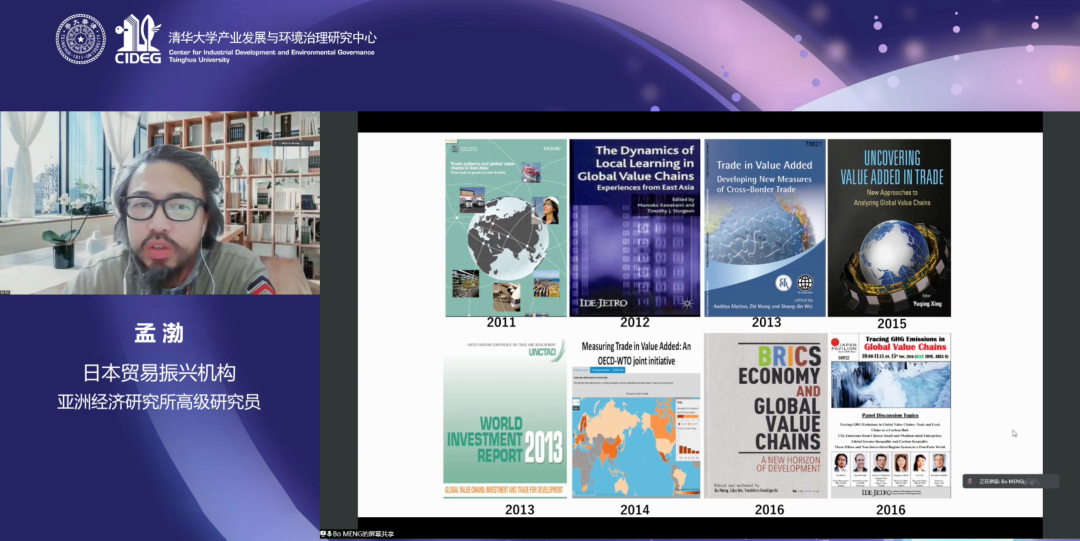Select 'The Dynamics of Local Learning' book cover
This screenshot has height=541, width=1080.
click(634, 227)
